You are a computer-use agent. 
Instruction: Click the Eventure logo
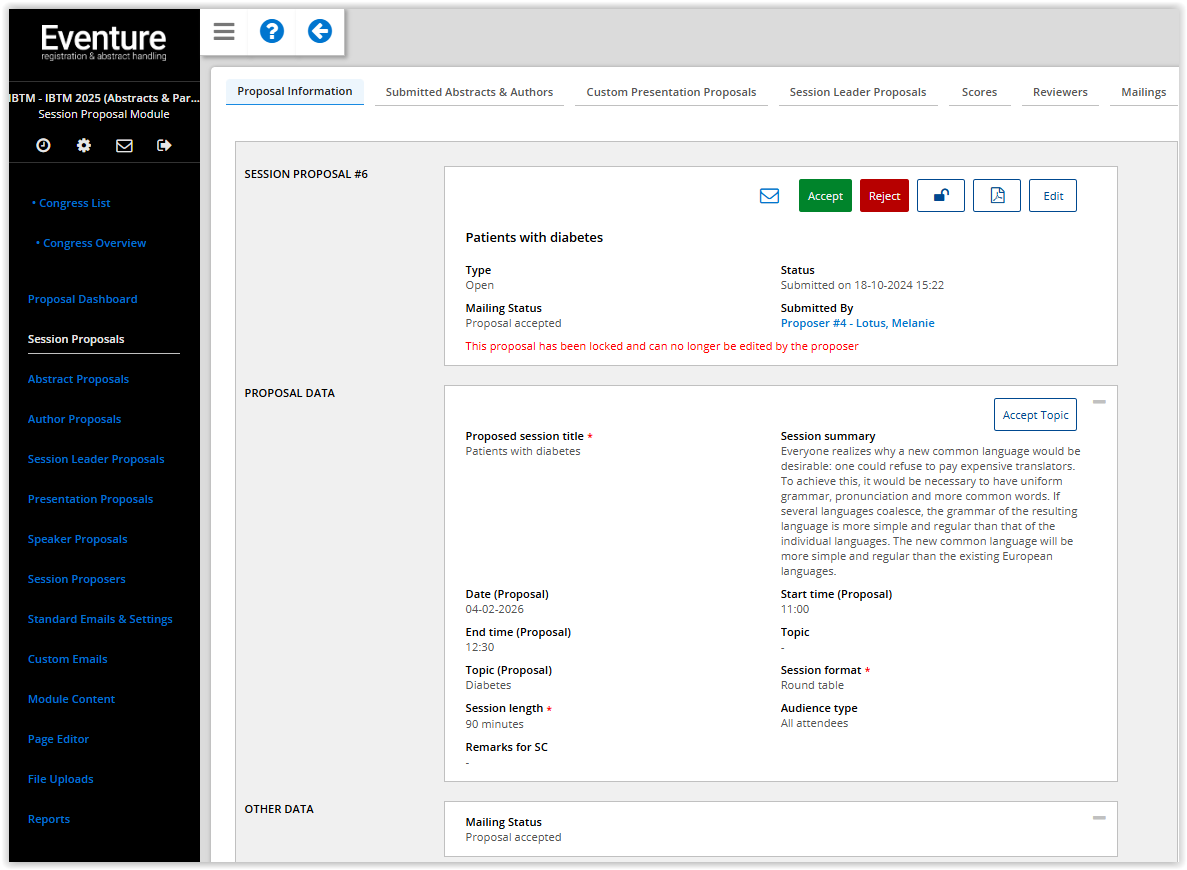(104, 42)
